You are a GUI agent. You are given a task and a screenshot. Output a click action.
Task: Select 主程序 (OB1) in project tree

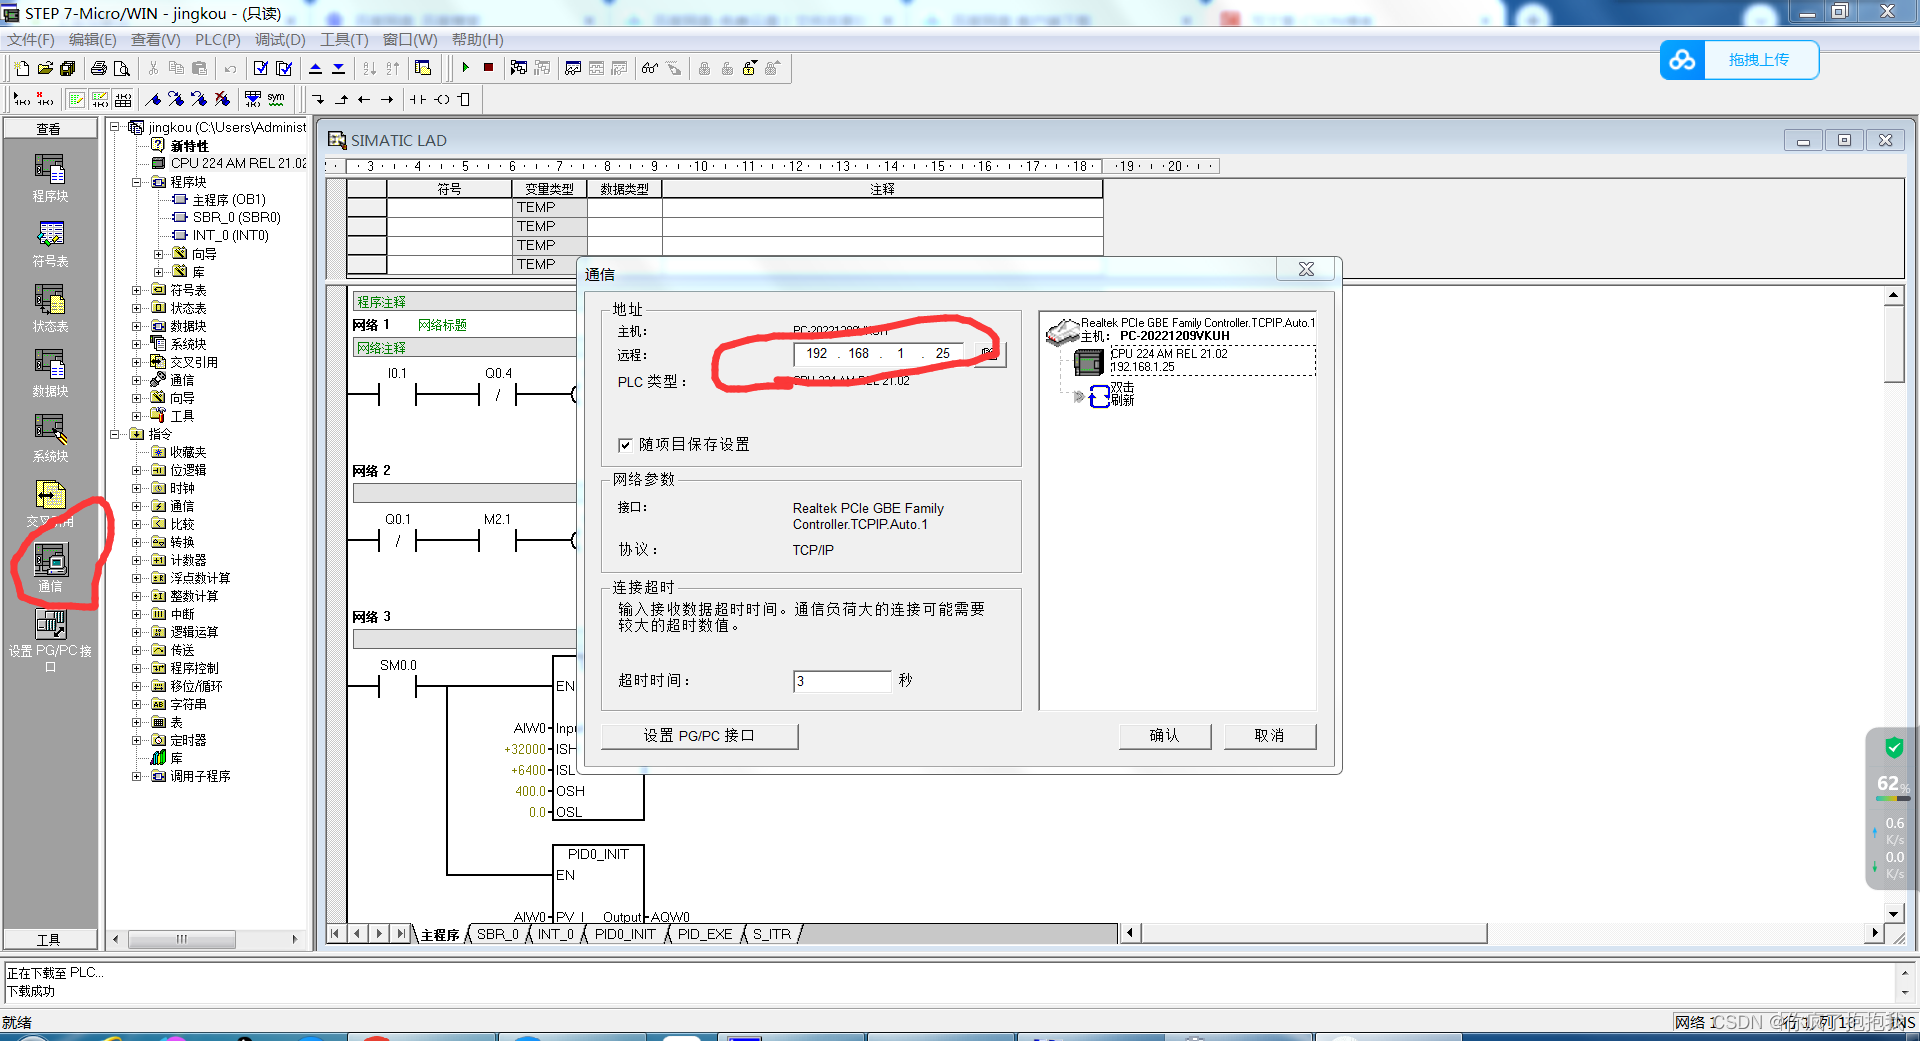click(229, 200)
